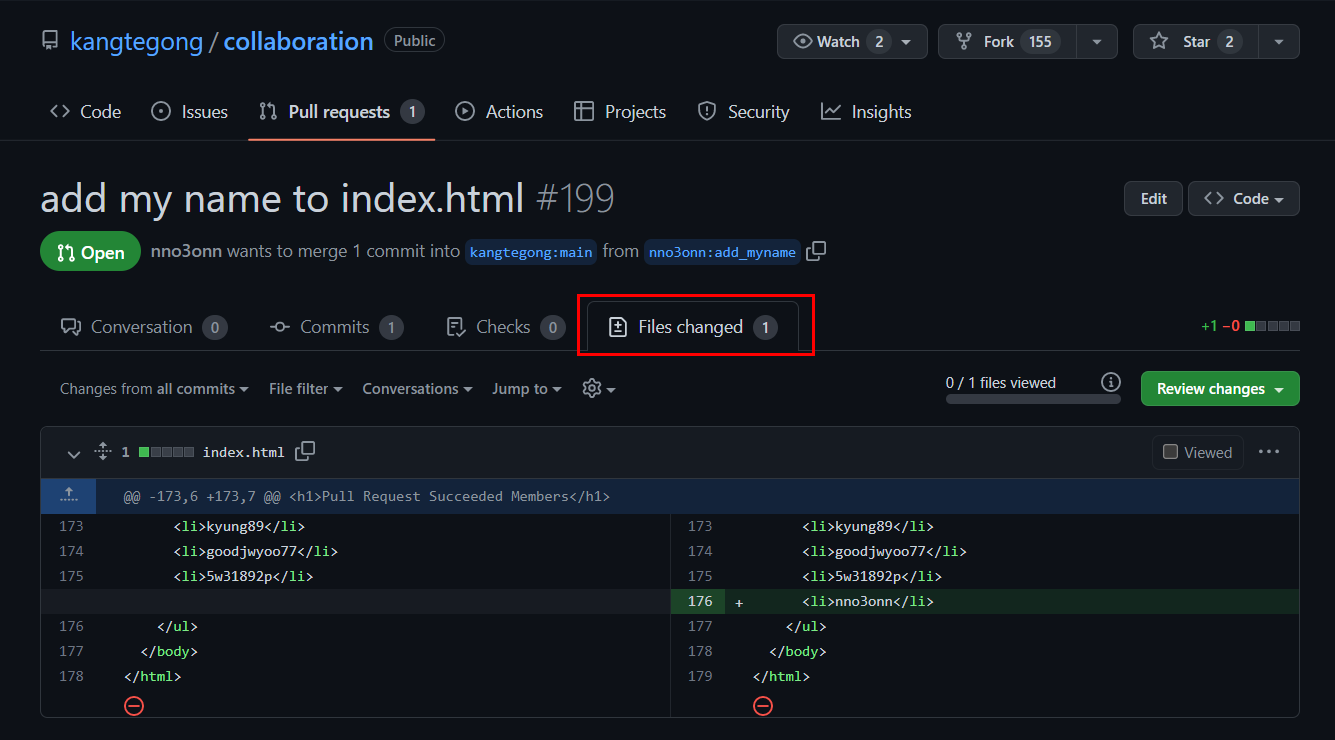Open the Code dropdown button
Screen dimensions: 1335x740
[x=1243, y=198]
